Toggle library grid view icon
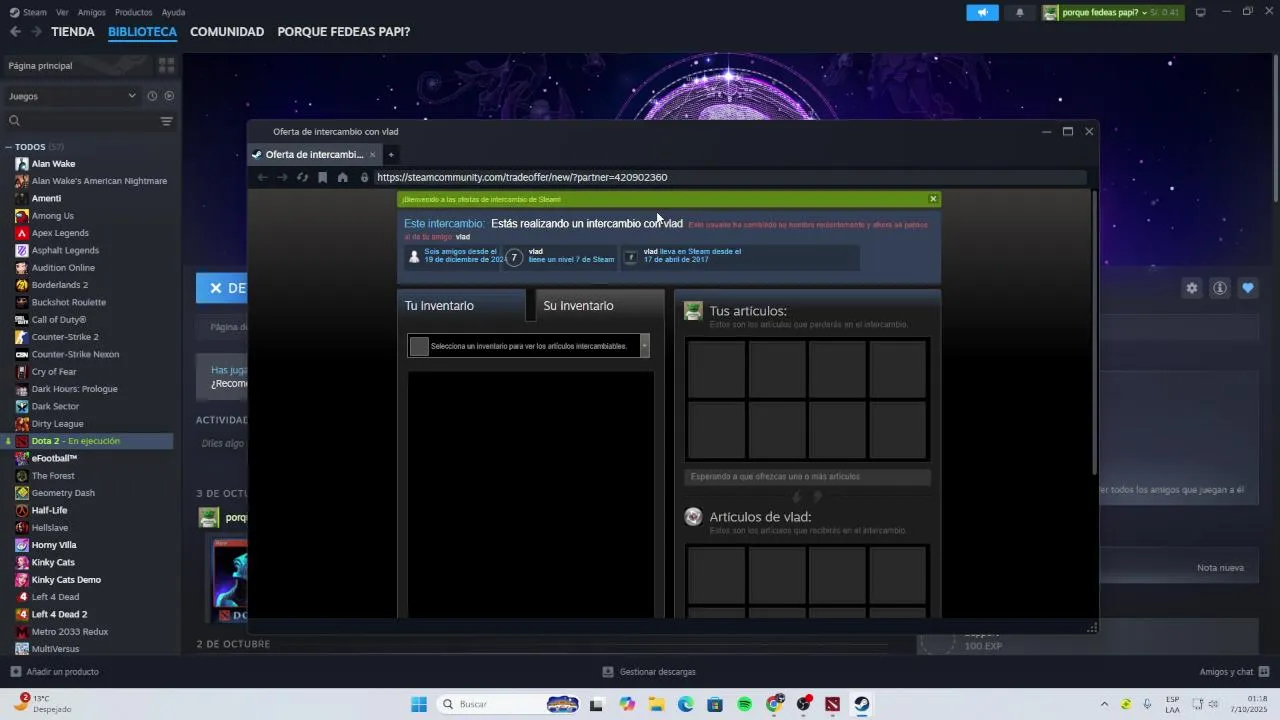Viewport: 1280px width, 720px height. [x=166, y=65]
